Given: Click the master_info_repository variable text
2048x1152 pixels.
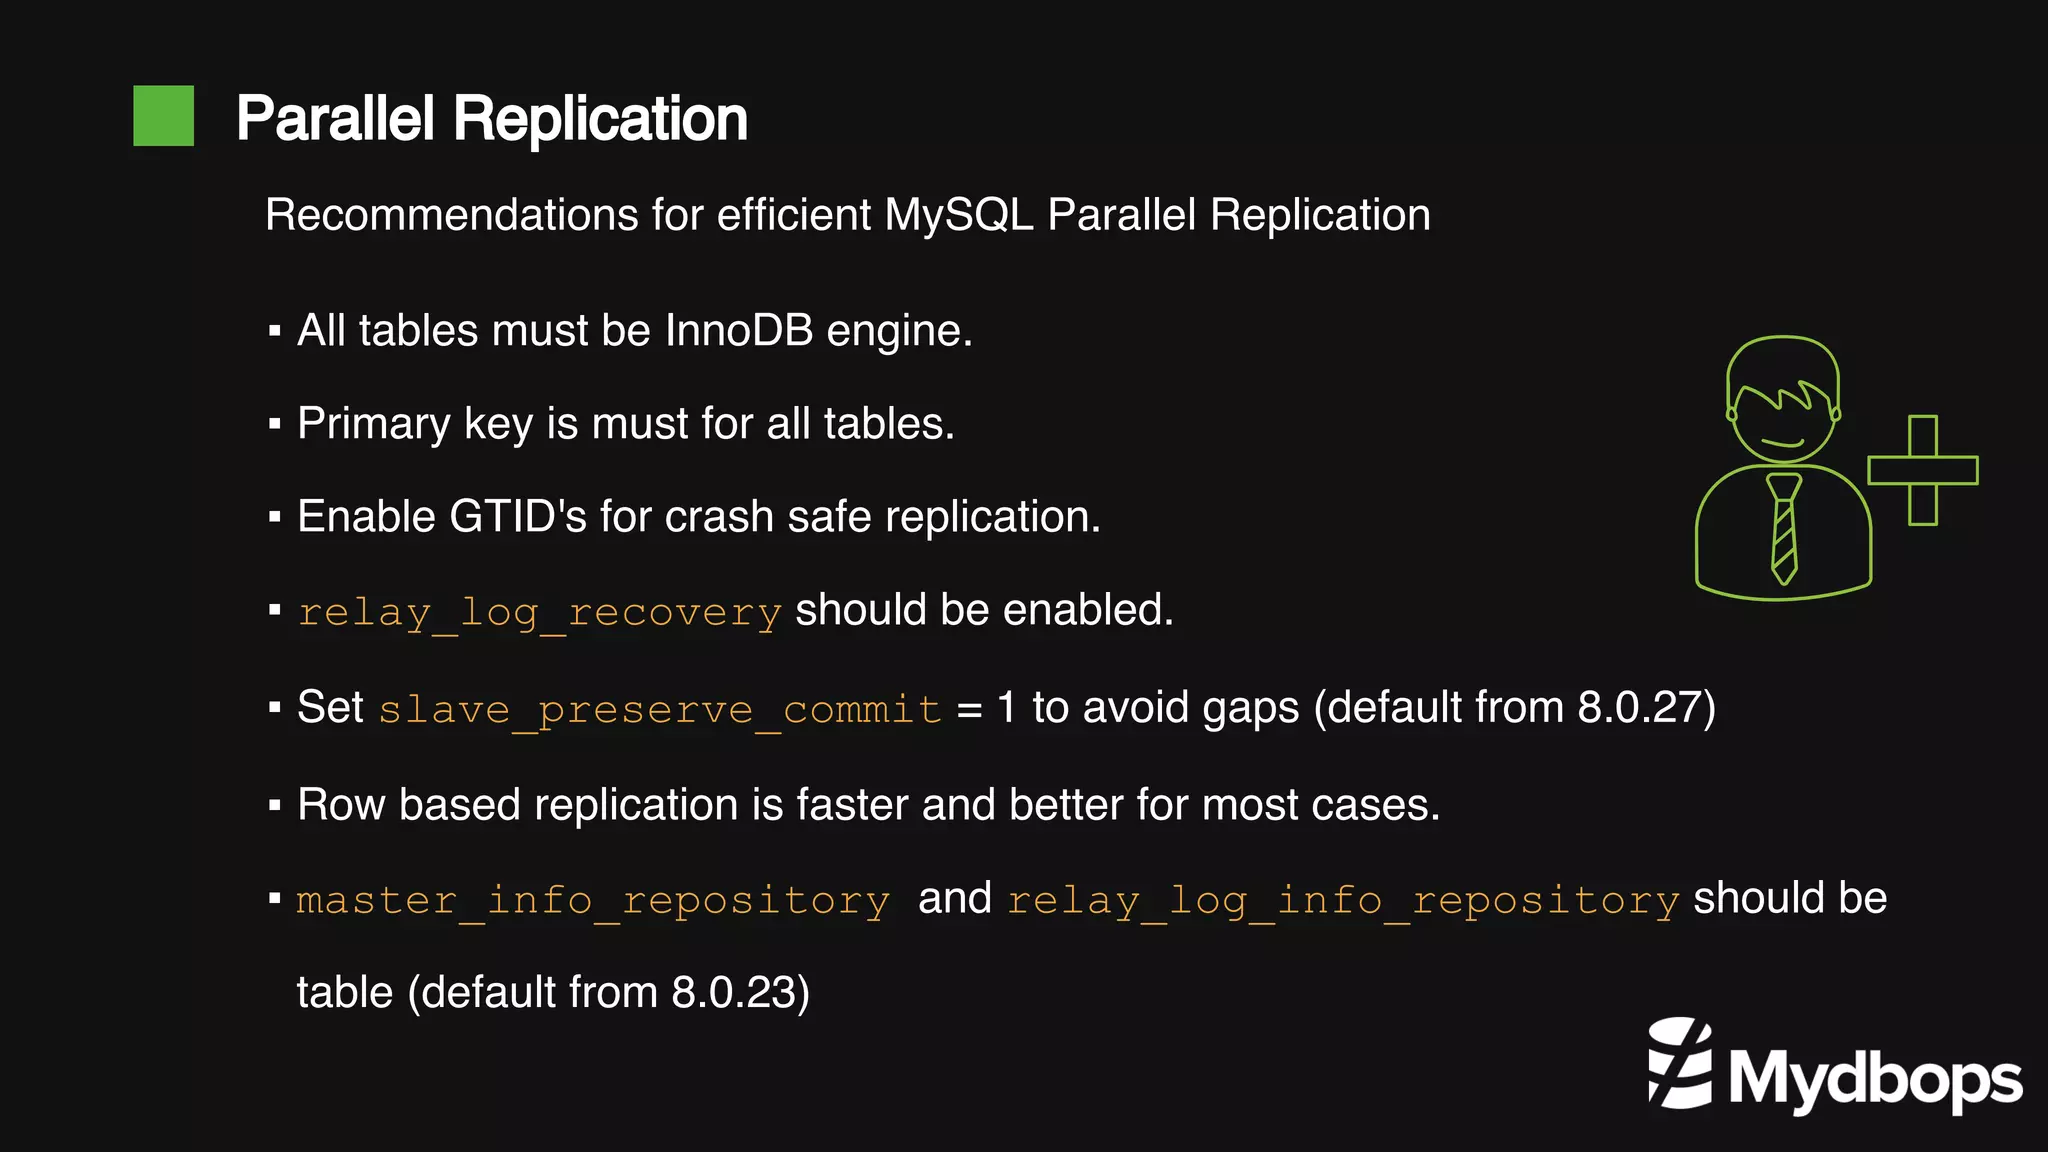Looking at the screenshot, I should click(593, 900).
